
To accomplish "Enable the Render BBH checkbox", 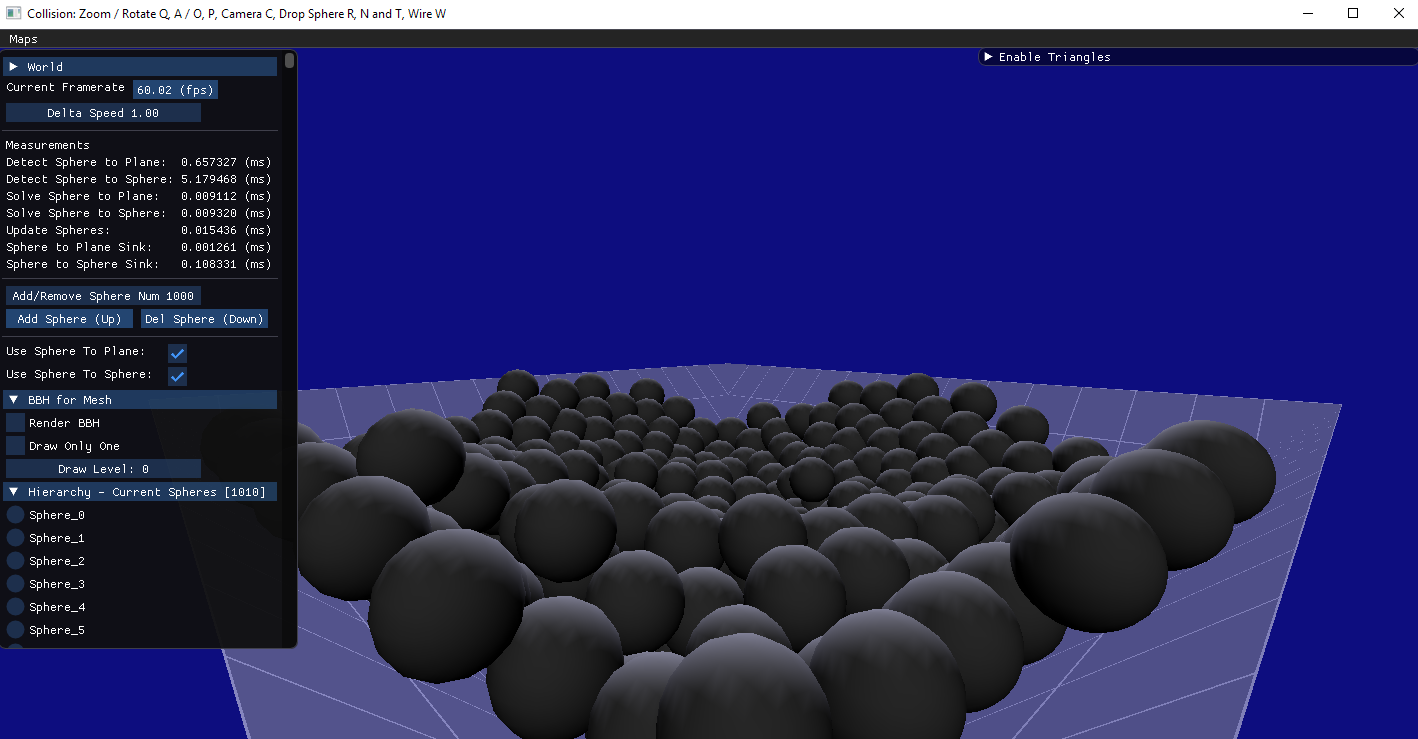I will [x=15, y=423].
